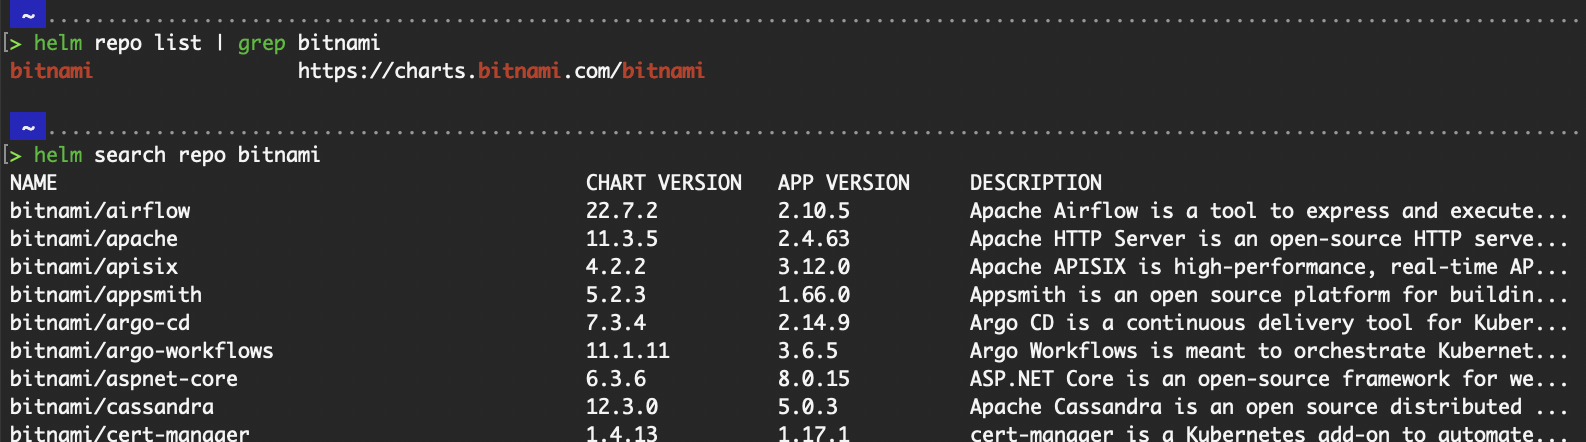
Task: Click apisix chart version 4.2.2
Action: 616,267
